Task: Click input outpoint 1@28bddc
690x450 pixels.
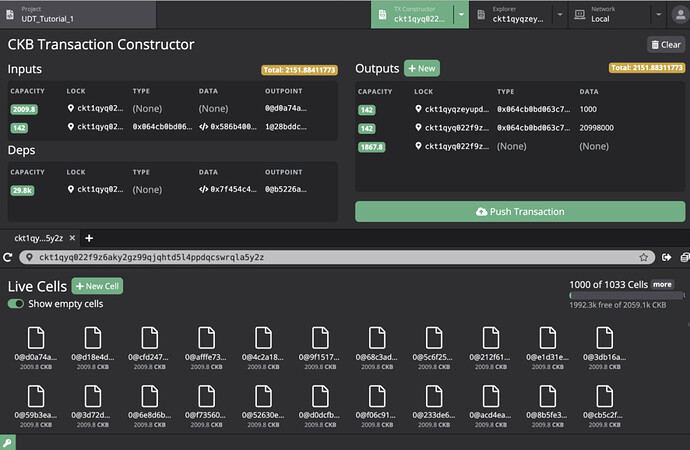Action: pyautogui.click(x=286, y=127)
